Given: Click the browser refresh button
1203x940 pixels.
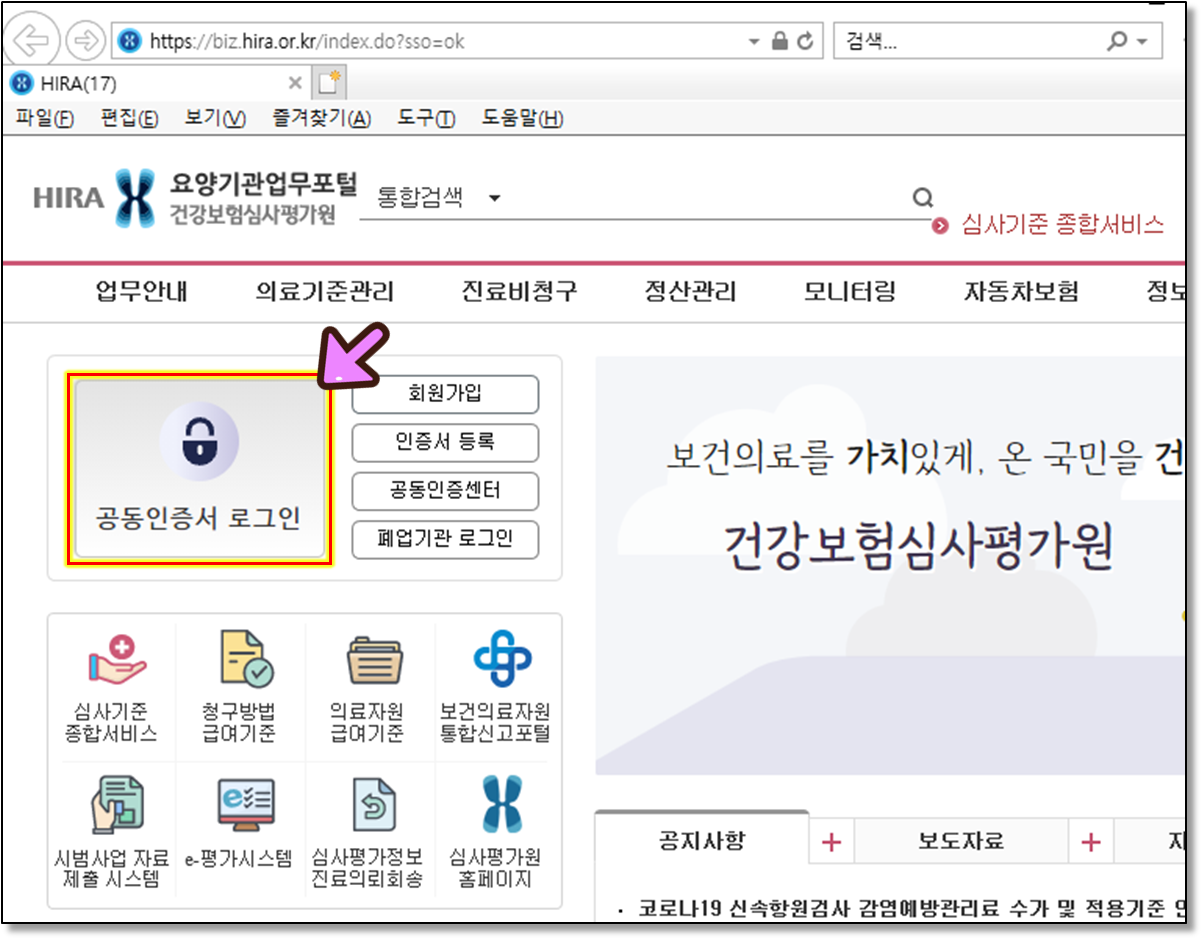Looking at the screenshot, I should tap(805, 42).
